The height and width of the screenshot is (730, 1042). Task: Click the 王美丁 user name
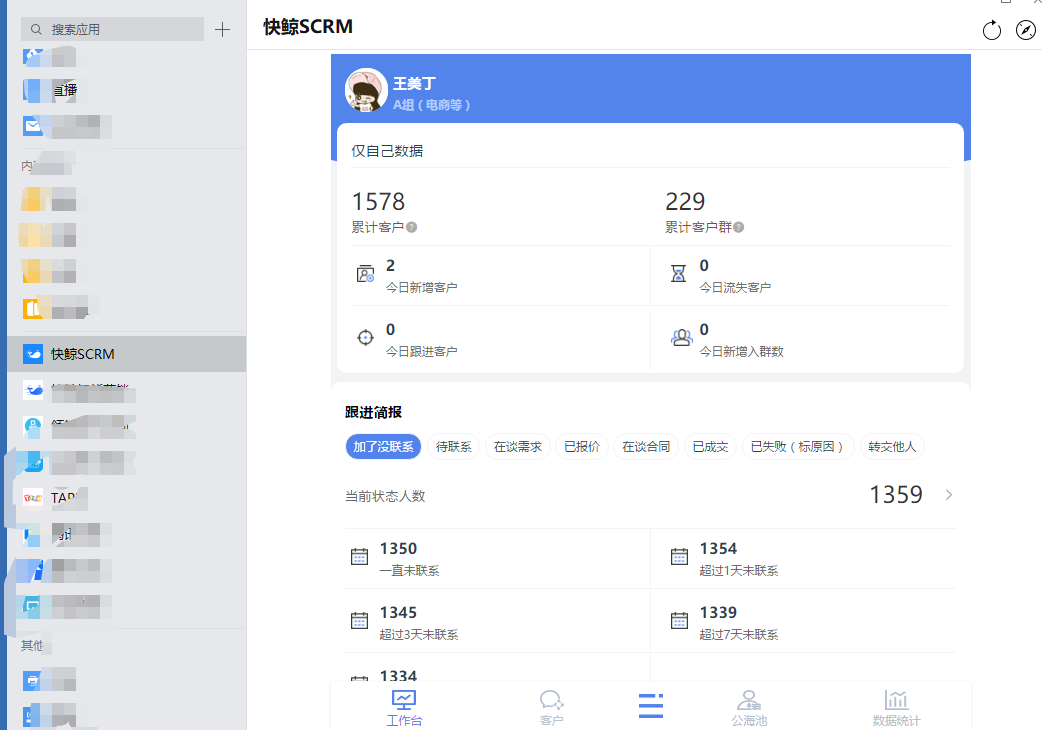414,83
